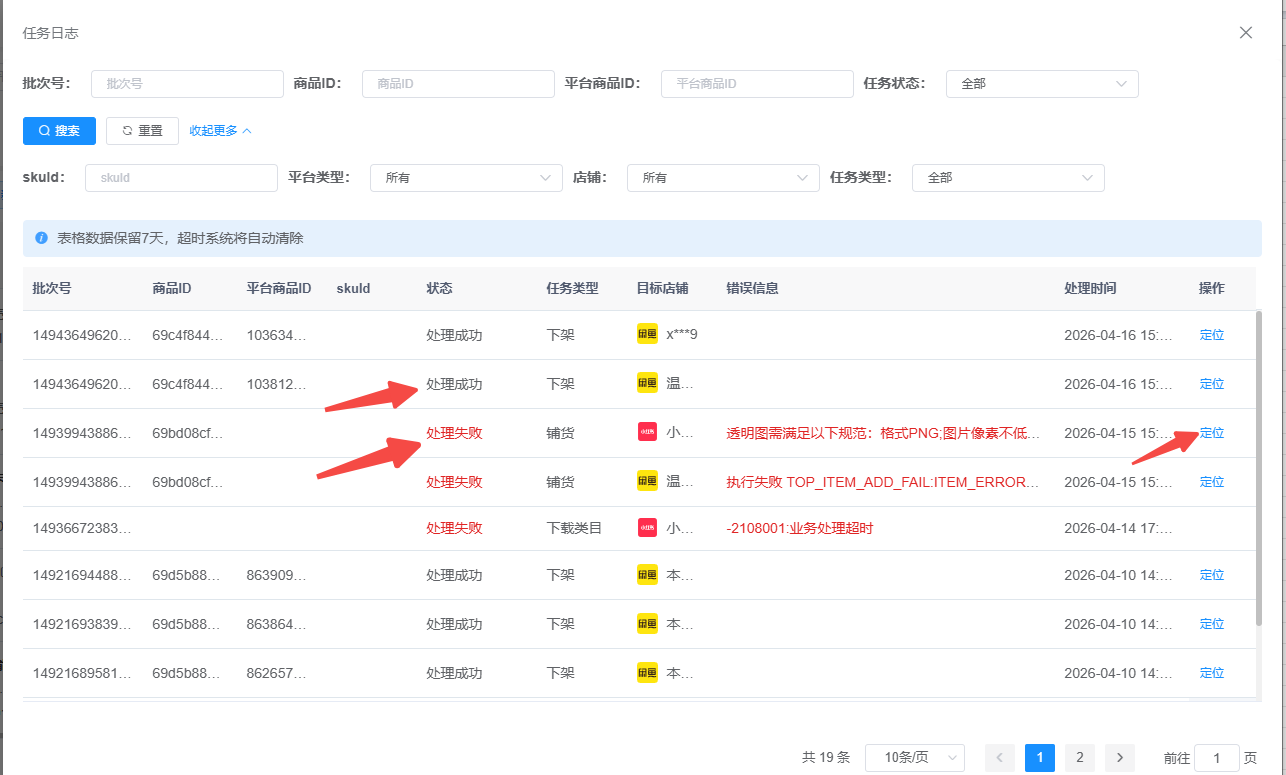Click 定位 in the TOP_ITEM_ADD_FAIL row
Screen dimensions: 1286x775
coord(1212,482)
